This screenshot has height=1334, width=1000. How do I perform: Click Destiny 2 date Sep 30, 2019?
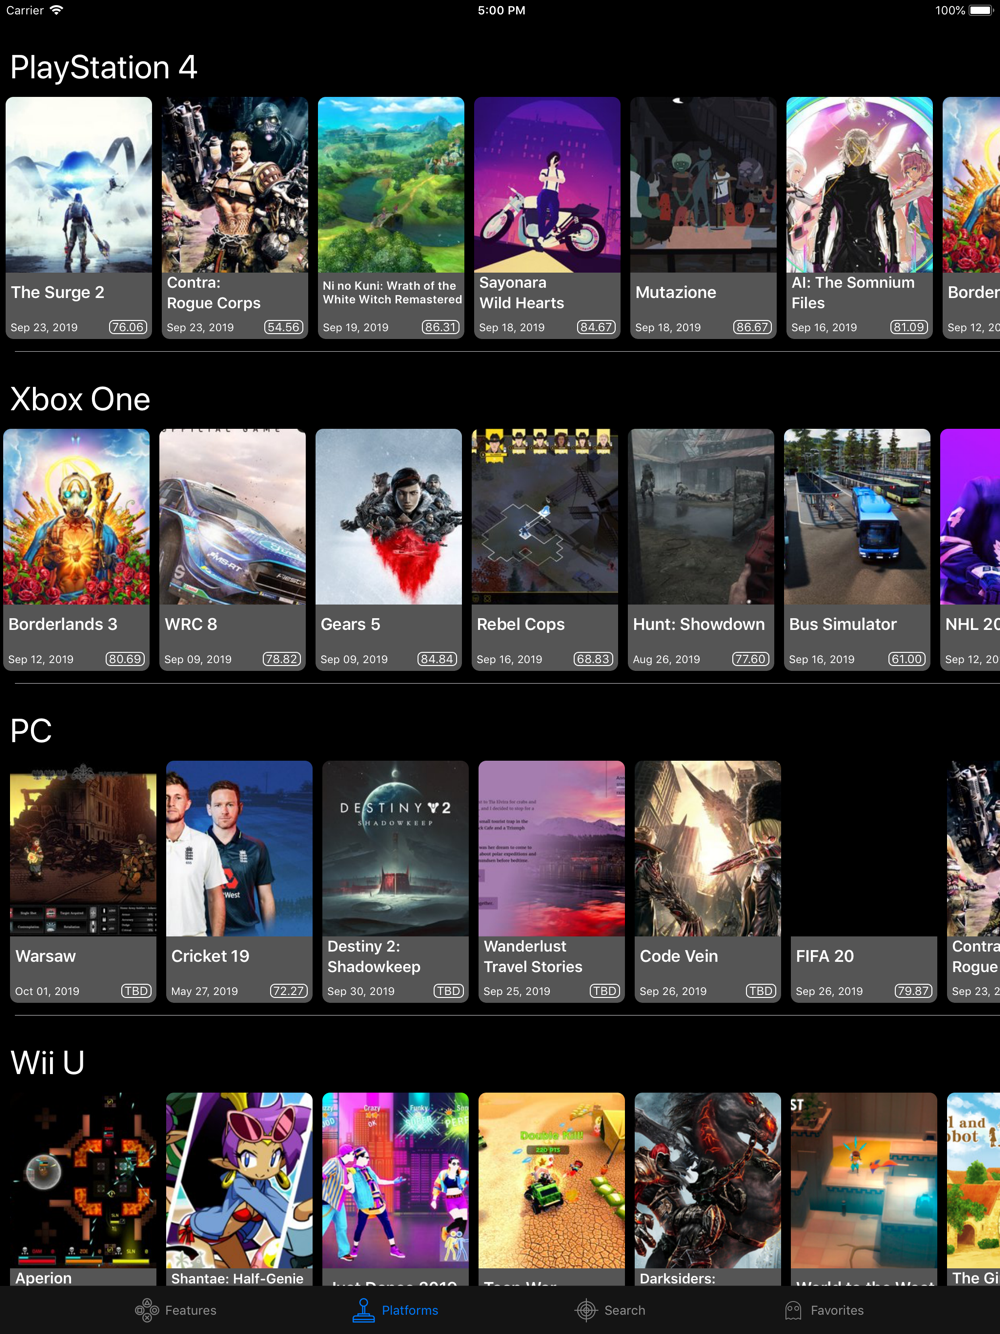[360, 991]
